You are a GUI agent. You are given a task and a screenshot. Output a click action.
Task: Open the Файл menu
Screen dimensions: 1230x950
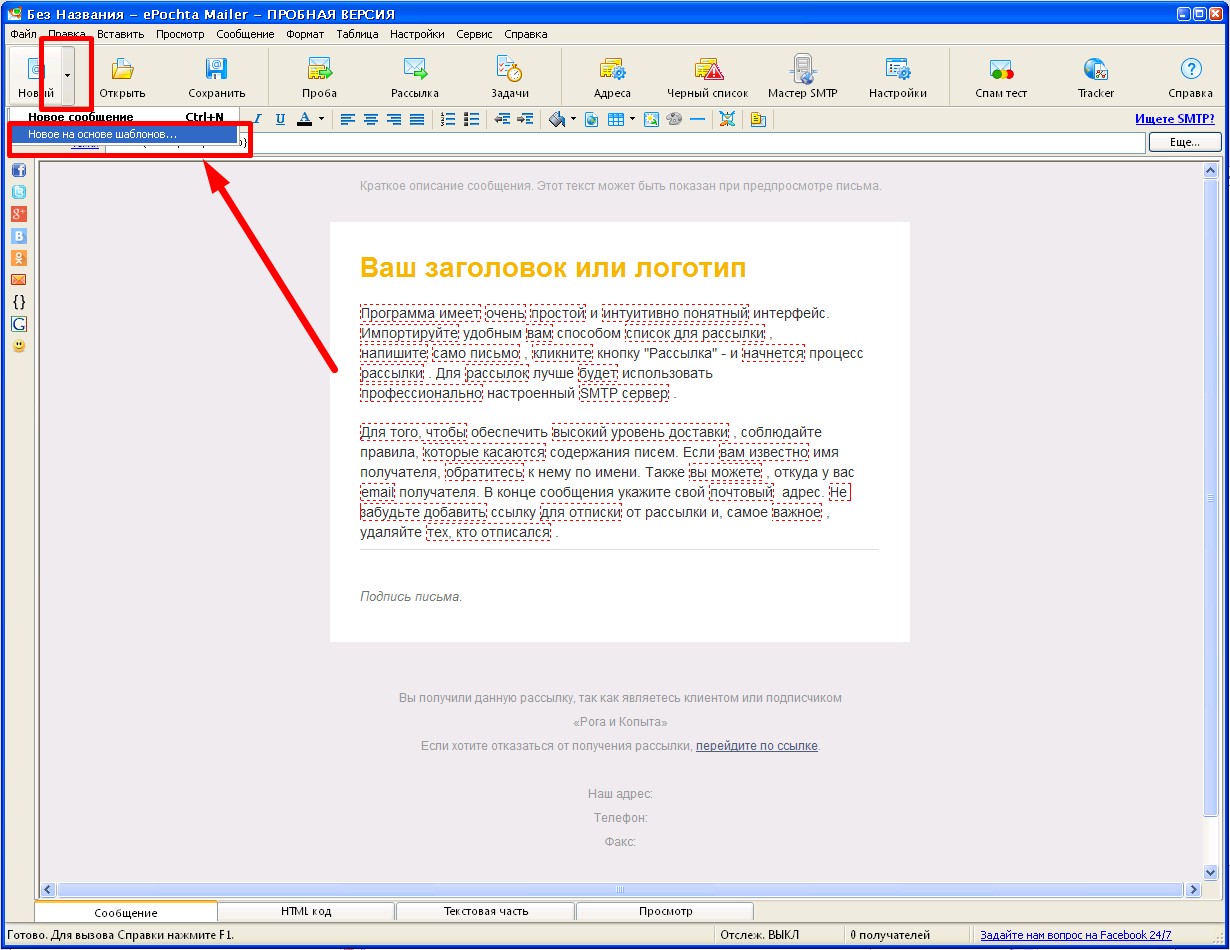(x=22, y=34)
